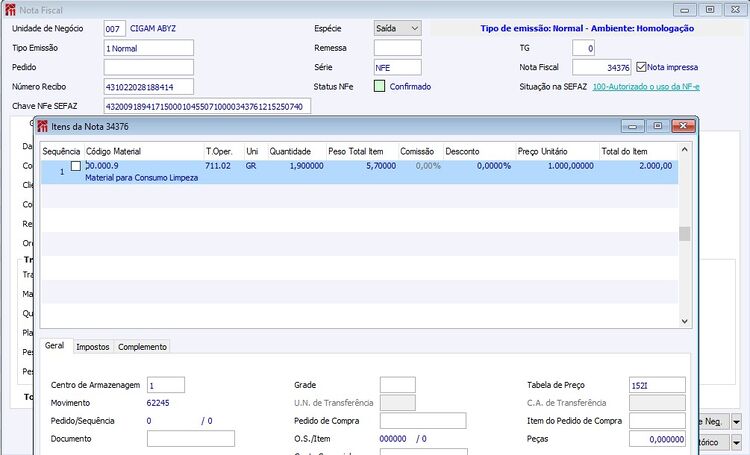Toggle the Status NFe Confirmado indicator box
The width and height of the screenshot is (750, 455).
click(x=379, y=87)
